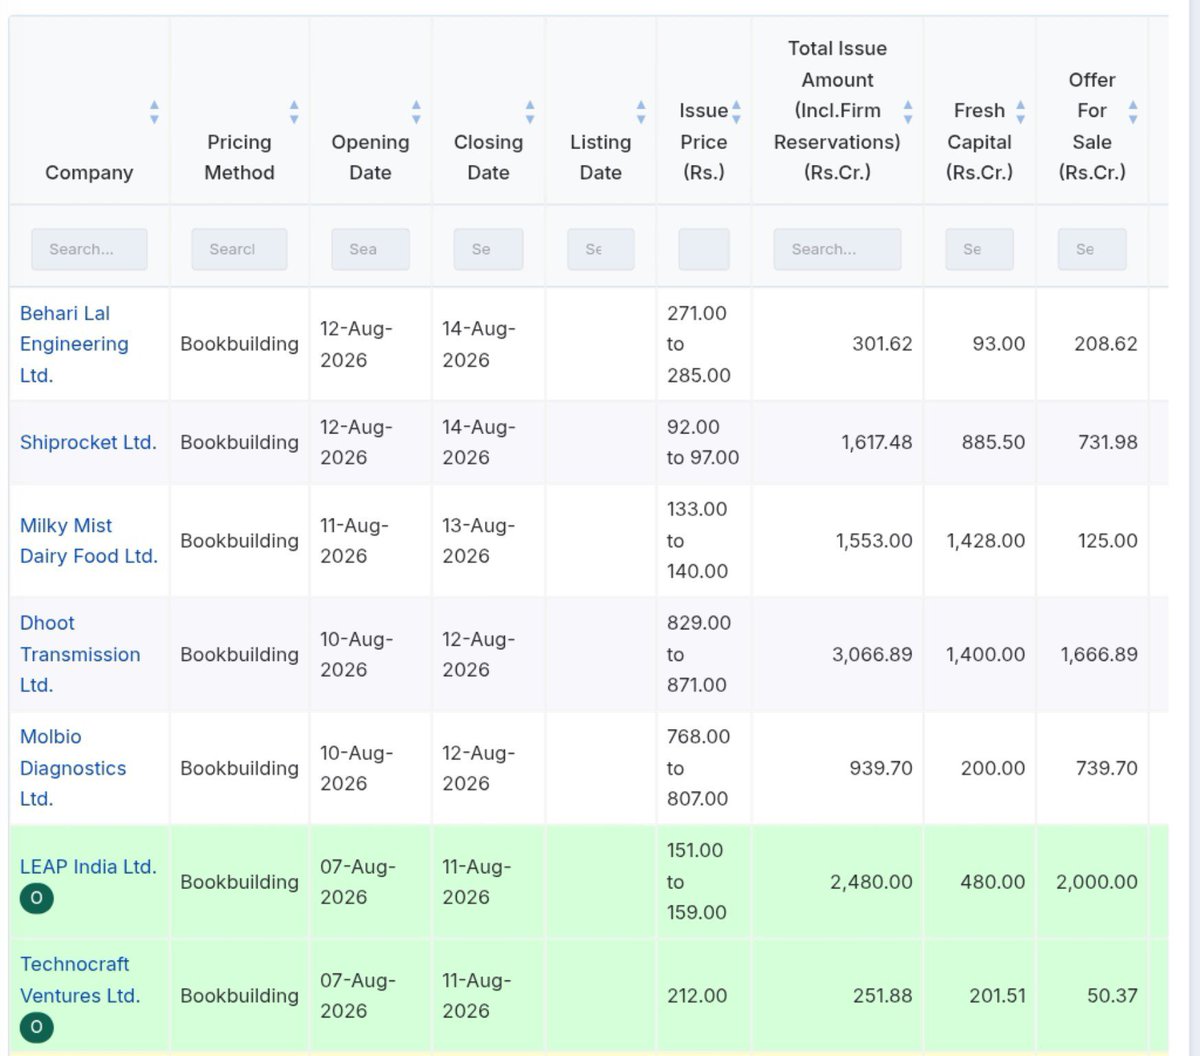Select Shiprocket total issue amount 1,617.48
Viewport: 1200px width, 1056px height.
pyautogui.click(x=876, y=442)
